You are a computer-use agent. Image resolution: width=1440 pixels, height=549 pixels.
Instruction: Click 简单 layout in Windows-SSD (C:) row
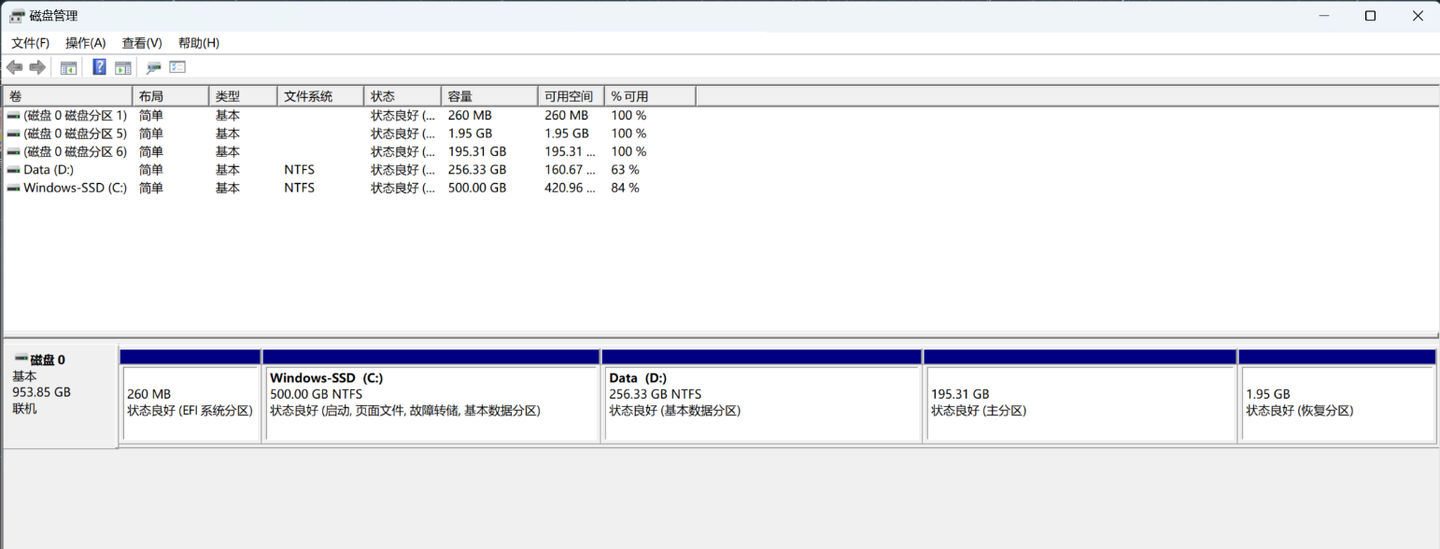(151, 188)
